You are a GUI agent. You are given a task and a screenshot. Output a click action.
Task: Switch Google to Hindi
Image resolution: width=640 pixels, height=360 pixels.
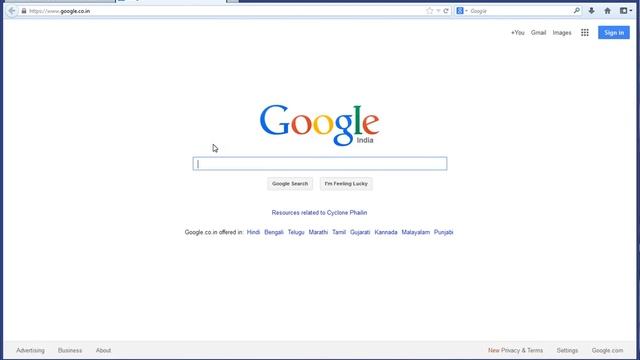pos(253,232)
